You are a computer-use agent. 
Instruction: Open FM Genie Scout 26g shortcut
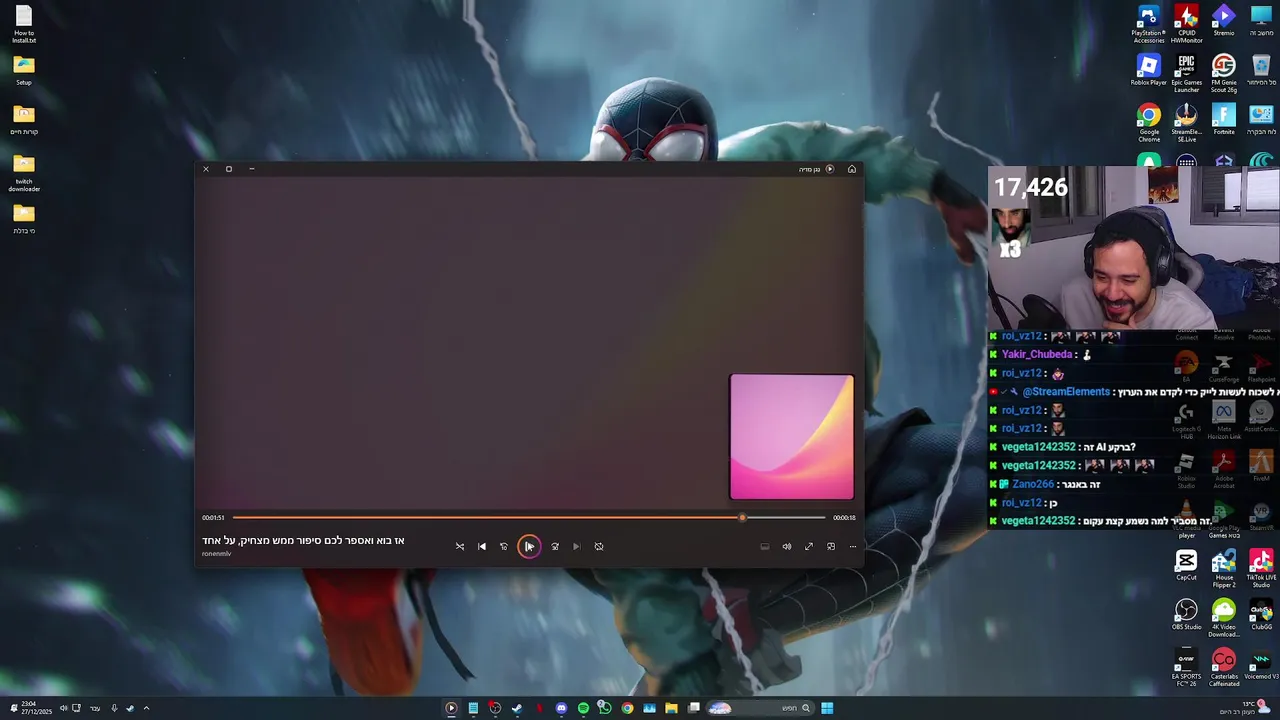point(1224,74)
